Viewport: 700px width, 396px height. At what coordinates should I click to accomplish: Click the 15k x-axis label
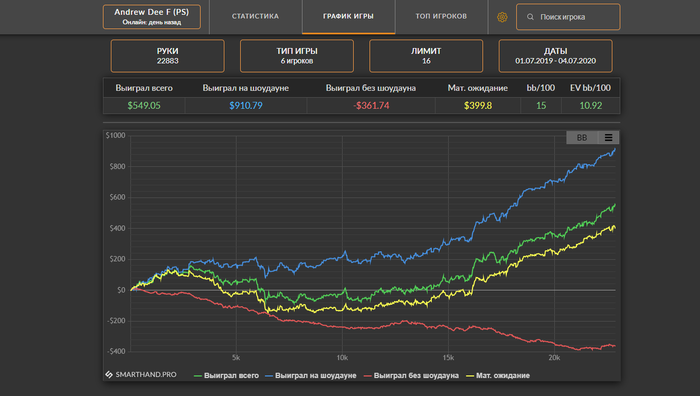coord(448,358)
